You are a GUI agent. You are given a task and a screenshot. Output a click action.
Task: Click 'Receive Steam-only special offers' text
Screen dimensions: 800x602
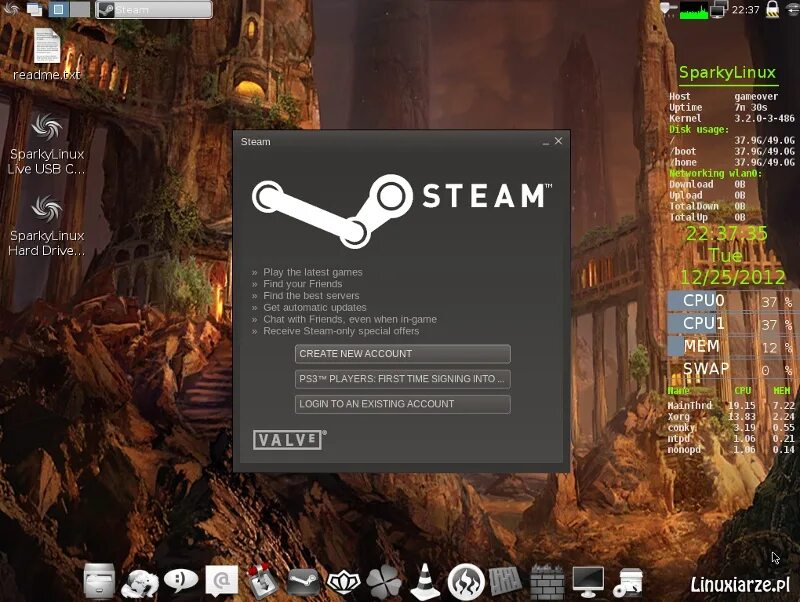point(341,331)
